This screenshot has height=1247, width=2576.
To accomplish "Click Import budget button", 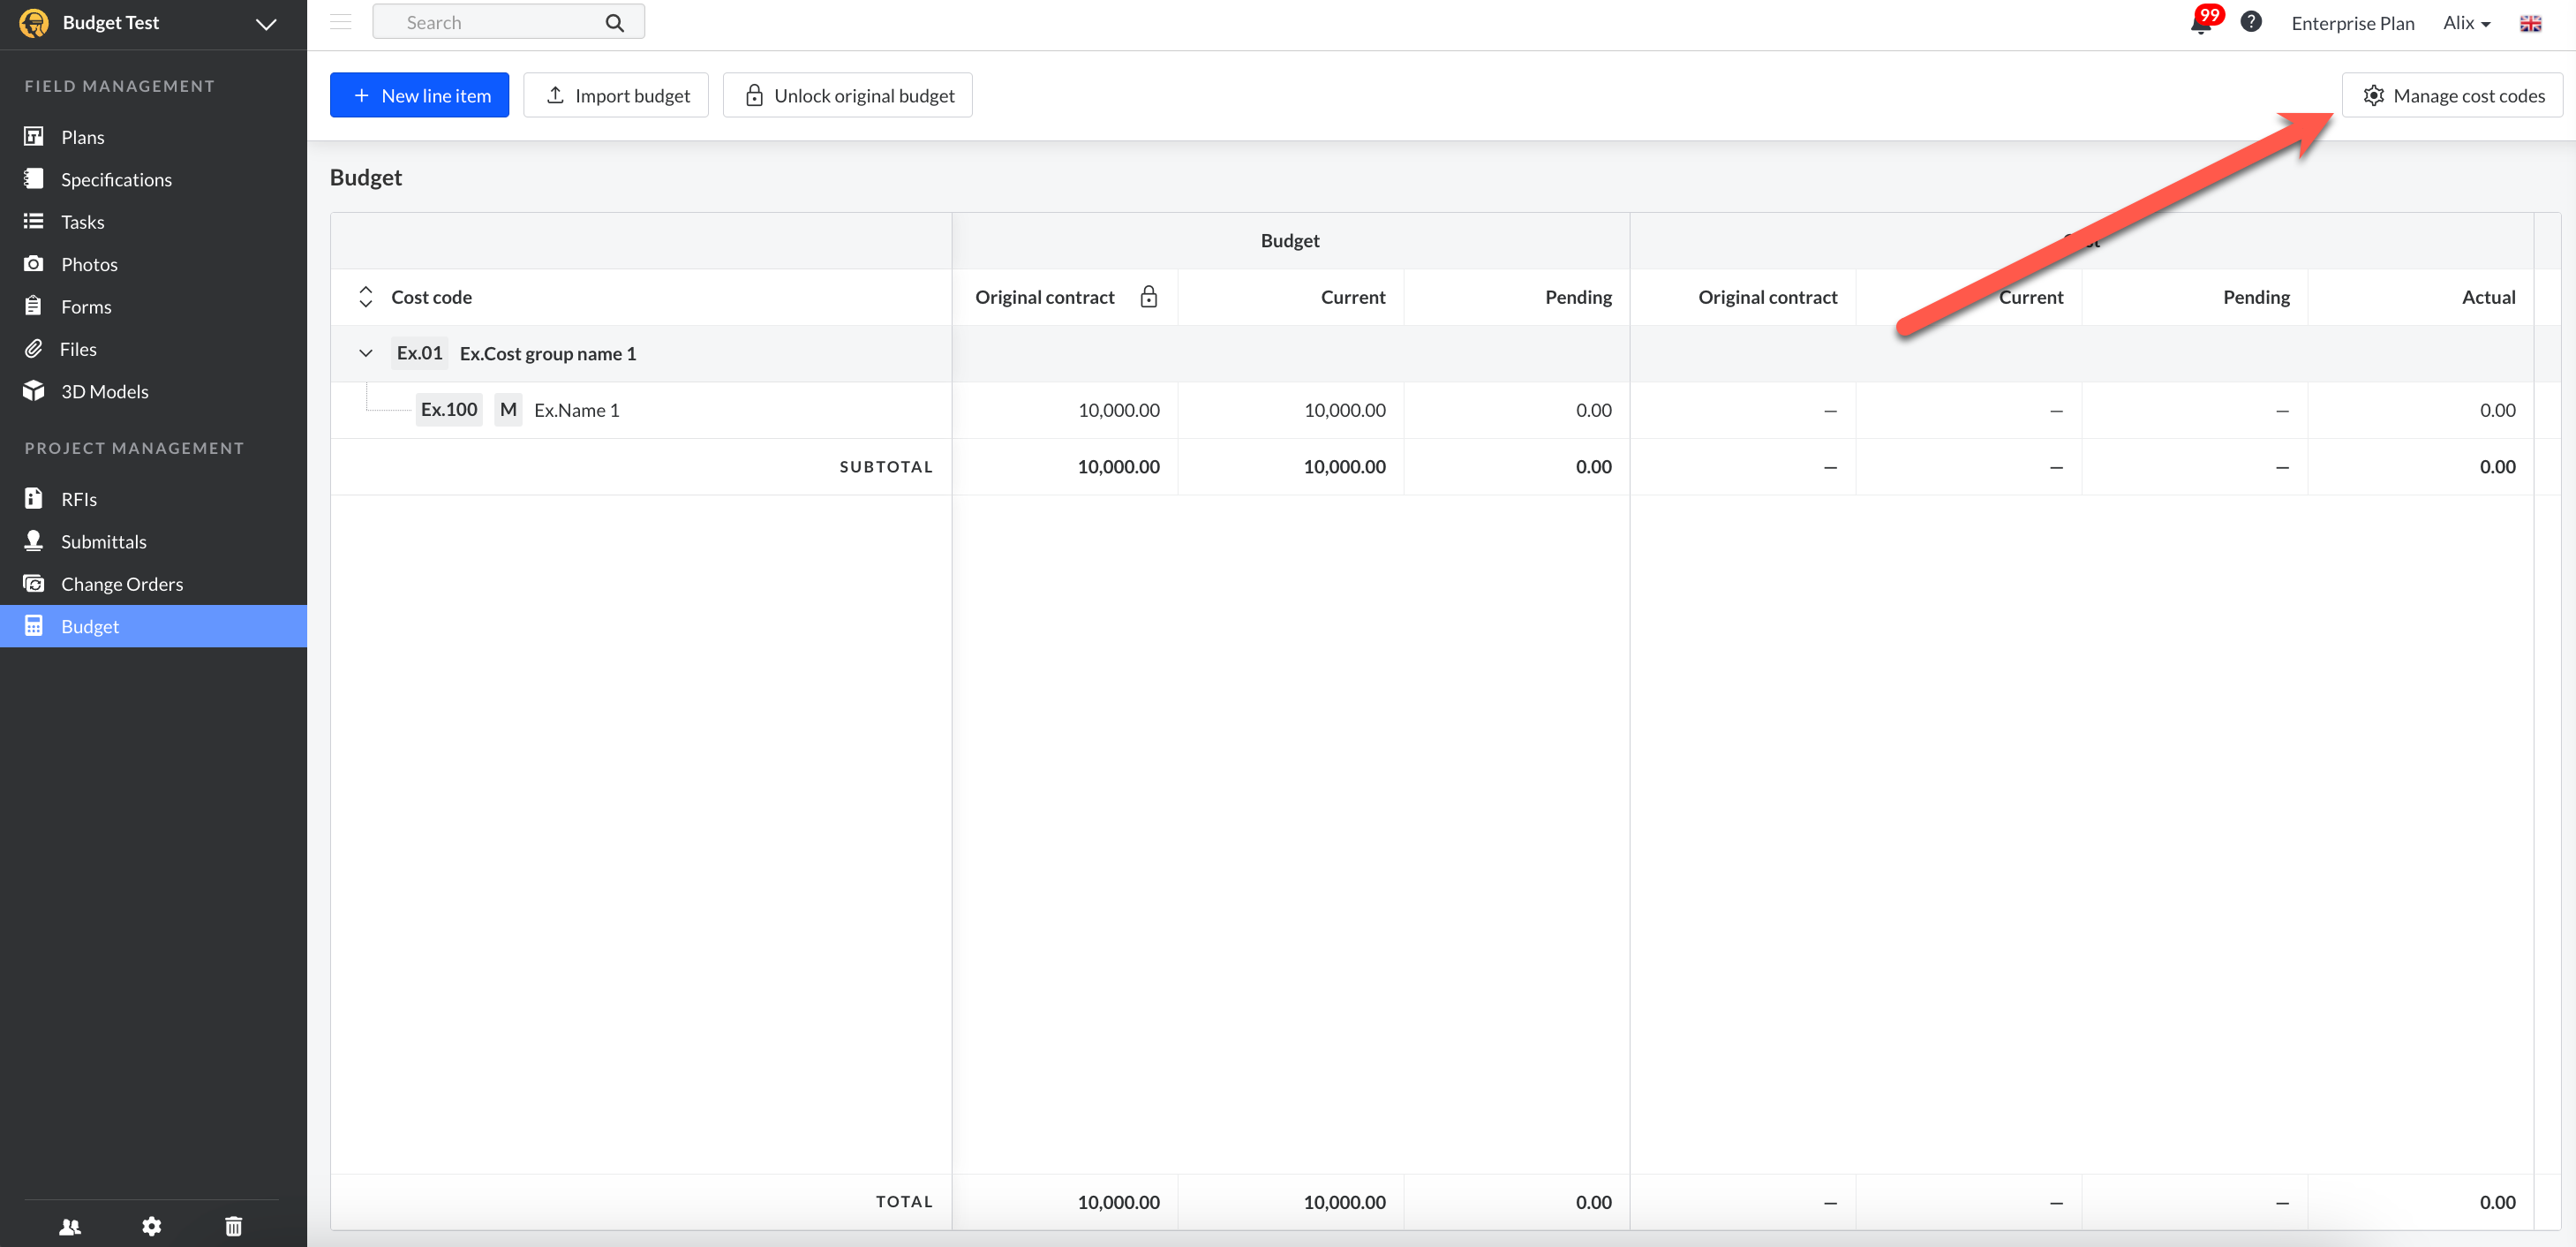I will 616,95.
